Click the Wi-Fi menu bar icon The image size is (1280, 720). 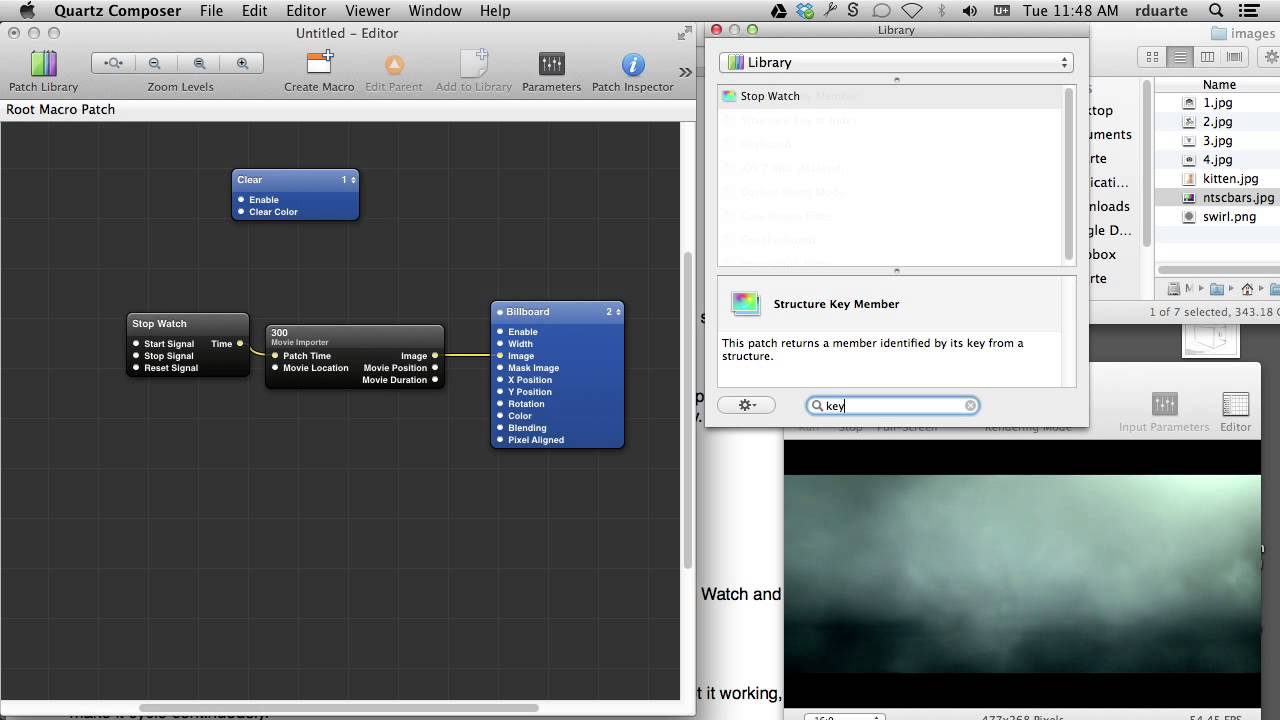tap(911, 11)
